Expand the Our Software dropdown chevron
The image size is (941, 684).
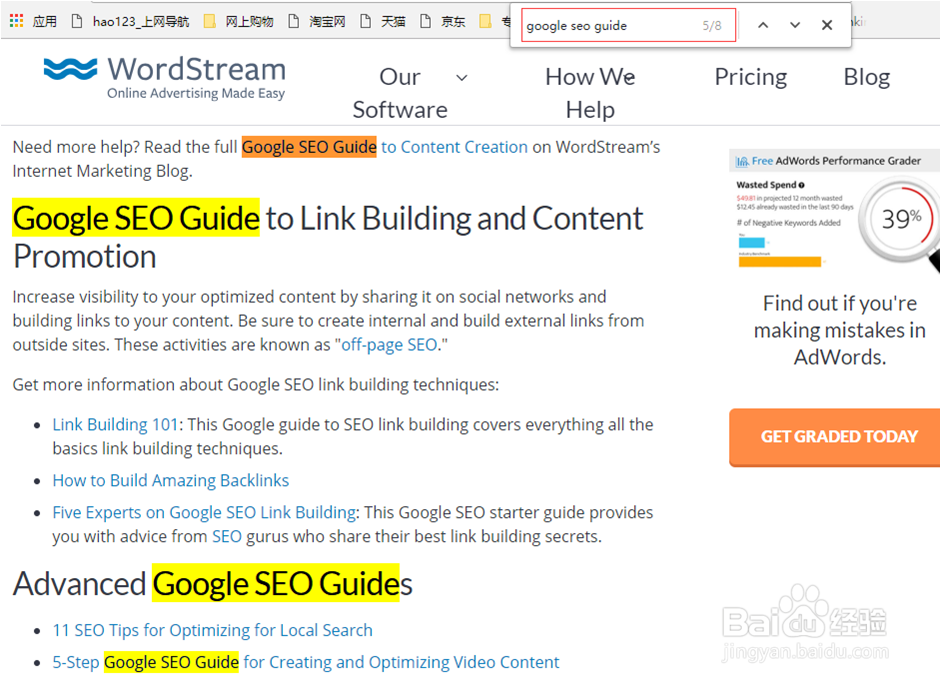click(x=461, y=77)
